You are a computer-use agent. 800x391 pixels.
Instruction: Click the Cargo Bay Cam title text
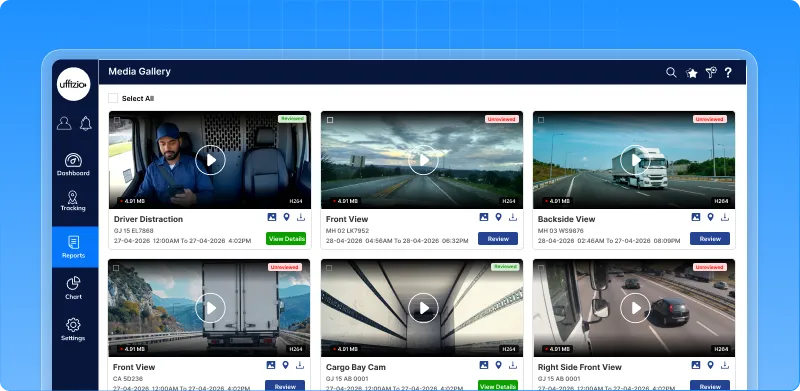(x=356, y=367)
